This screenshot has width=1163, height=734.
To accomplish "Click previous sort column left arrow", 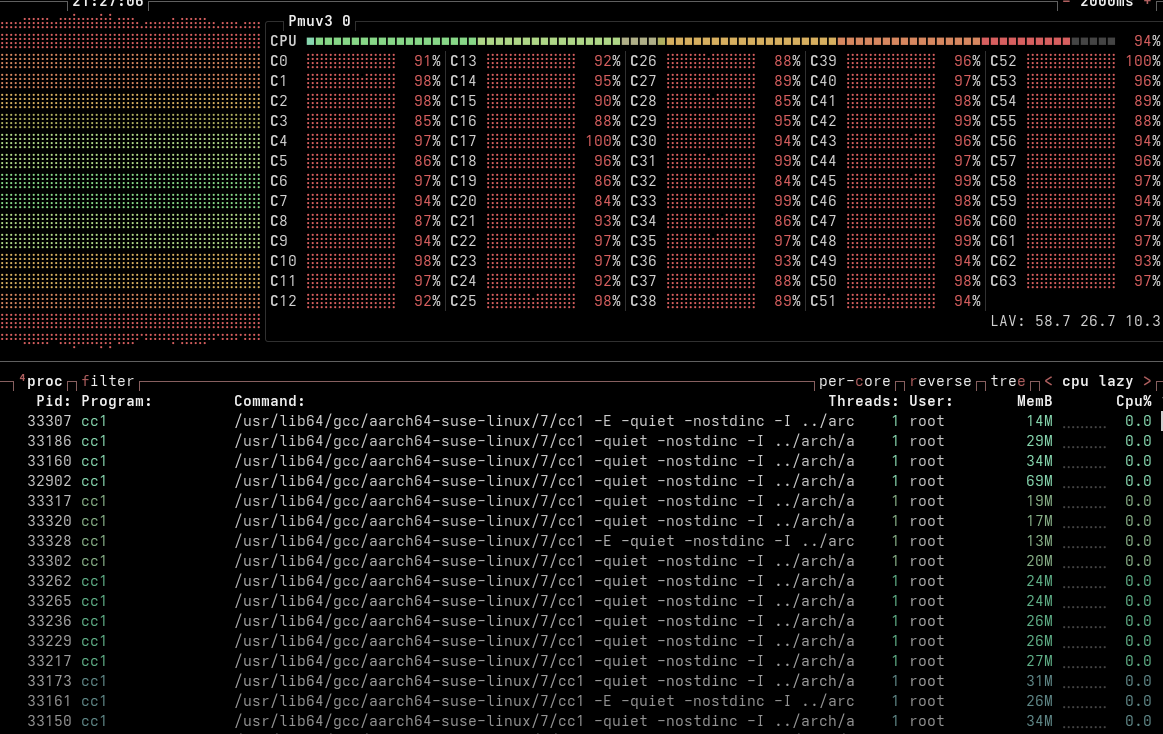I will coord(1048,381).
